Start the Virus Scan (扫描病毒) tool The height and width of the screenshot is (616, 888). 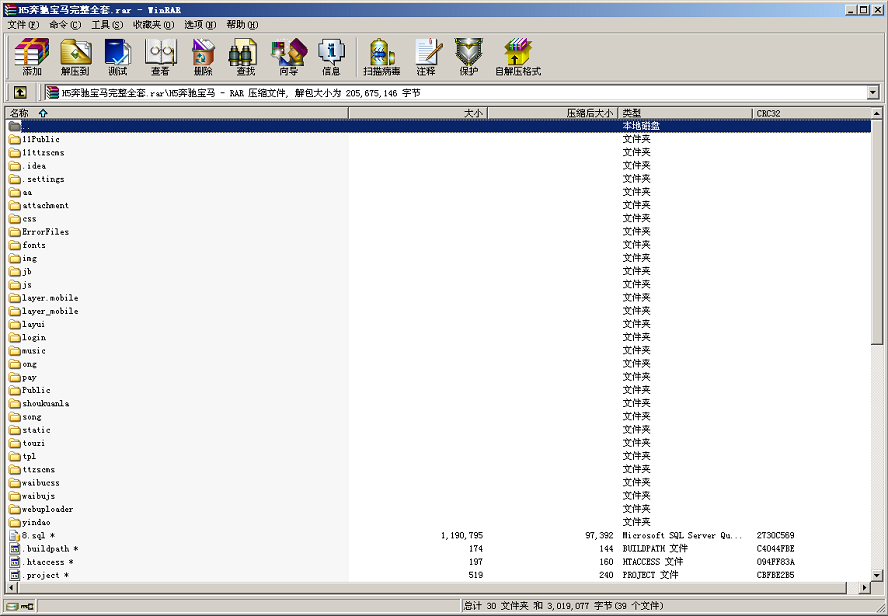tap(381, 57)
